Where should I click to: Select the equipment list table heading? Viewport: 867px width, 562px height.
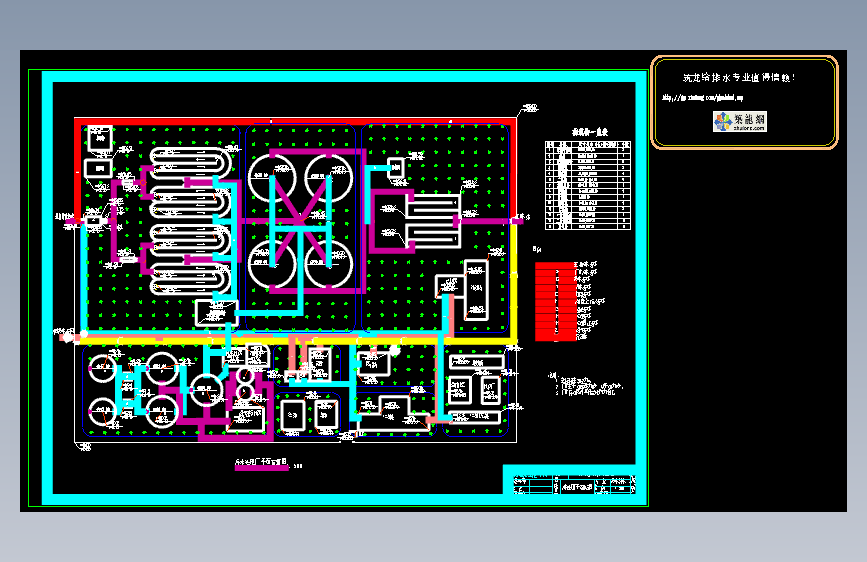590,132
